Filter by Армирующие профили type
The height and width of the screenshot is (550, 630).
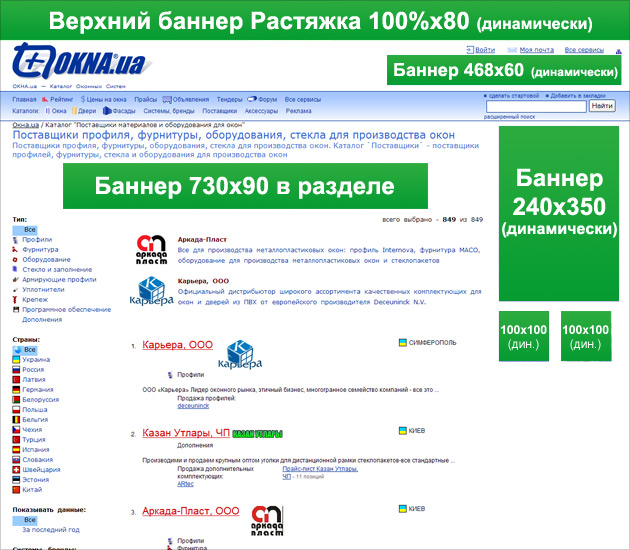tap(59, 280)
